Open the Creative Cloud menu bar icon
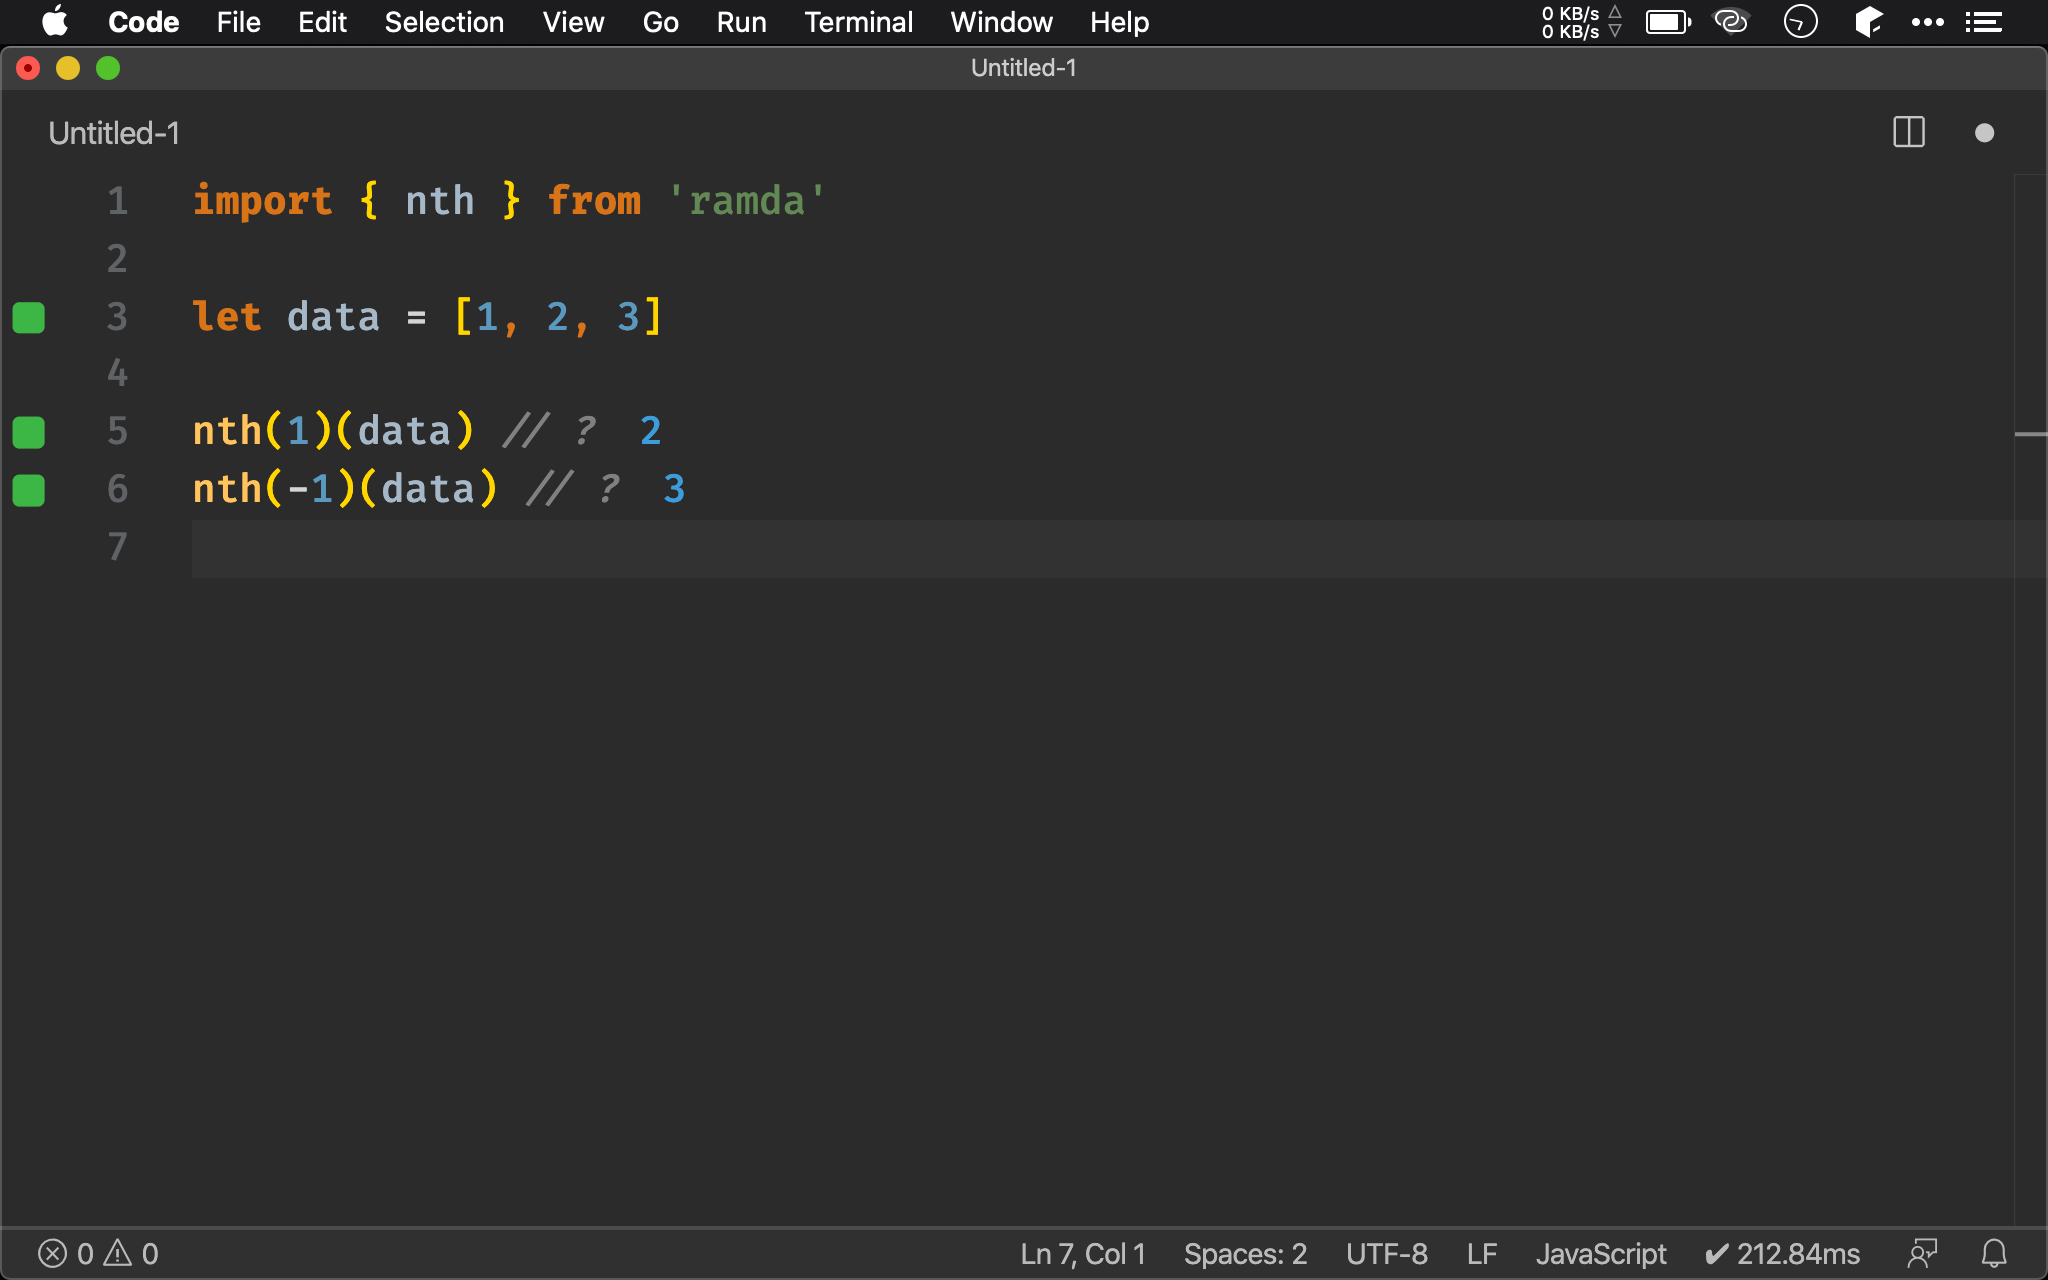Viewport: 2048px width, 1280px height. (1731, 22)
